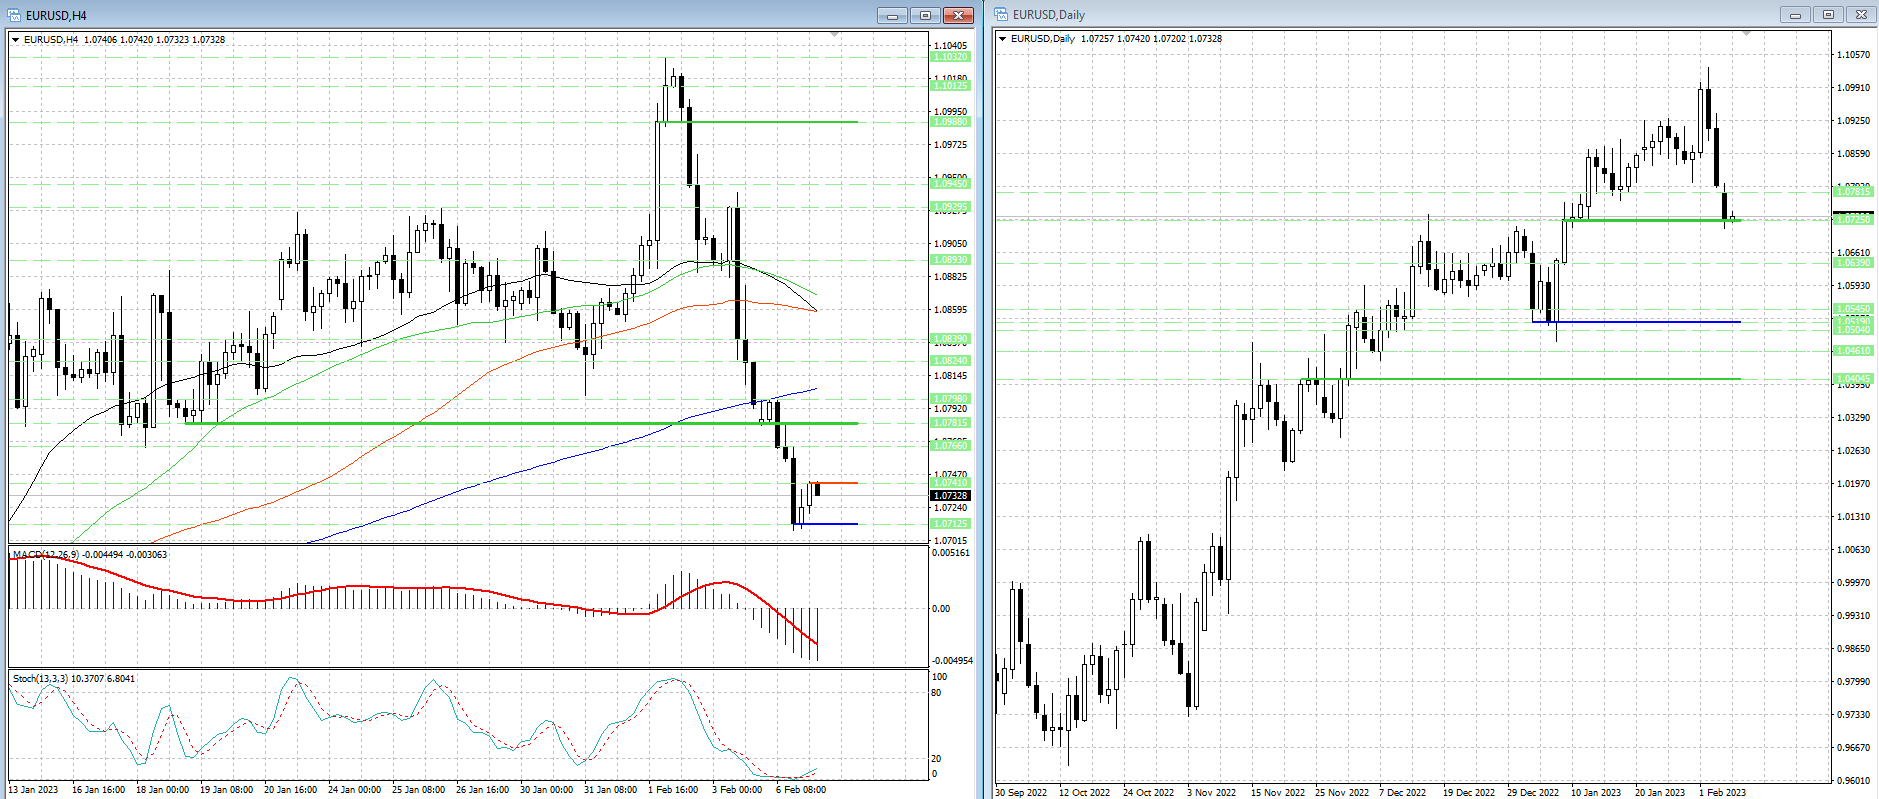Click the 19 Dec 2022 date on Daily time axis
The image size is (1879, 799).
1469,793
